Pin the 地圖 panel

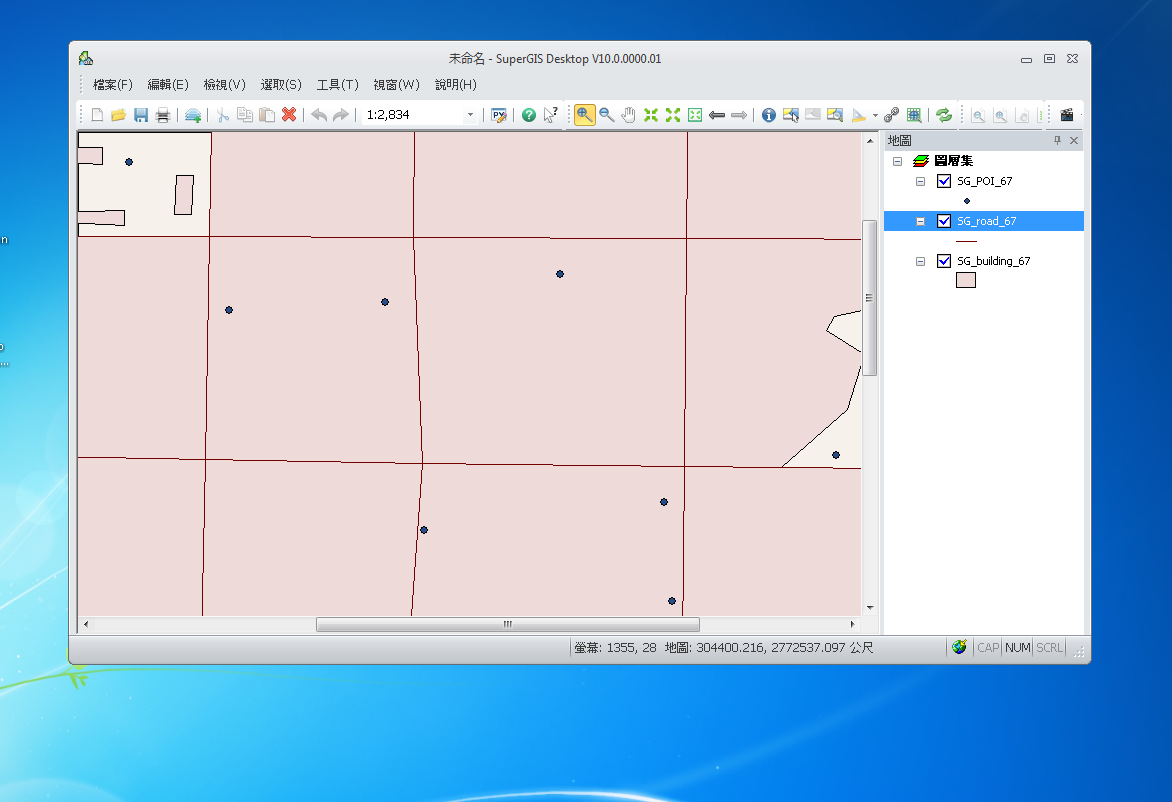1057,141
